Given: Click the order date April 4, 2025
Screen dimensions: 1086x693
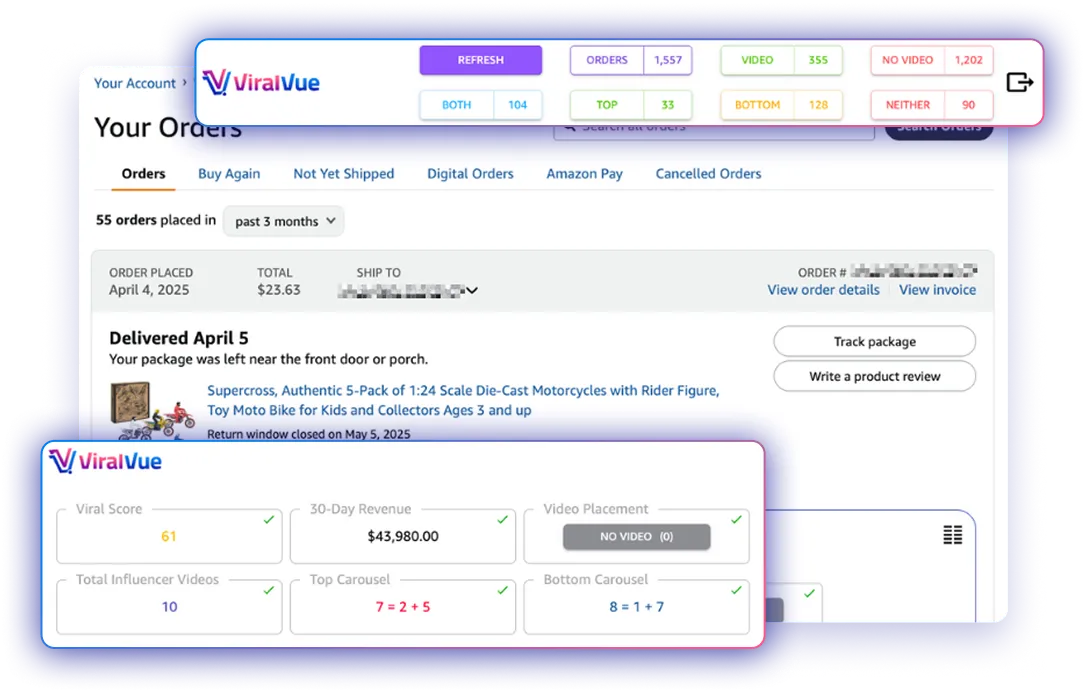Looking at the screenshot, I should coord(149,290).
